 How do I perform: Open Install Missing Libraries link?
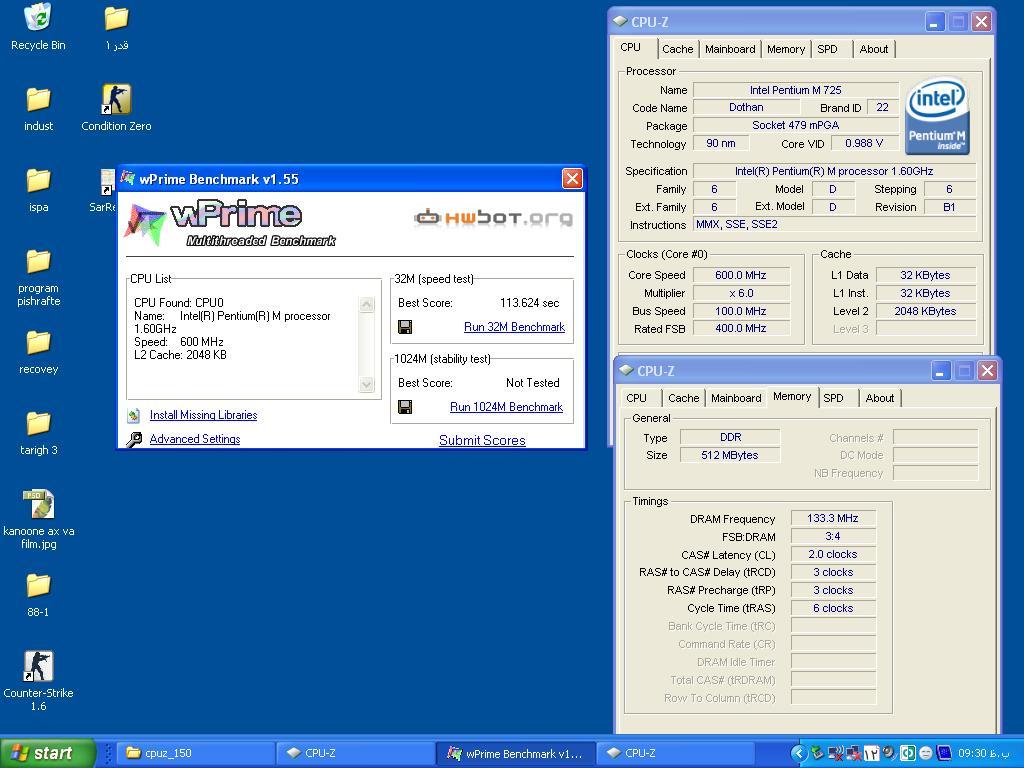coord(203,415)
